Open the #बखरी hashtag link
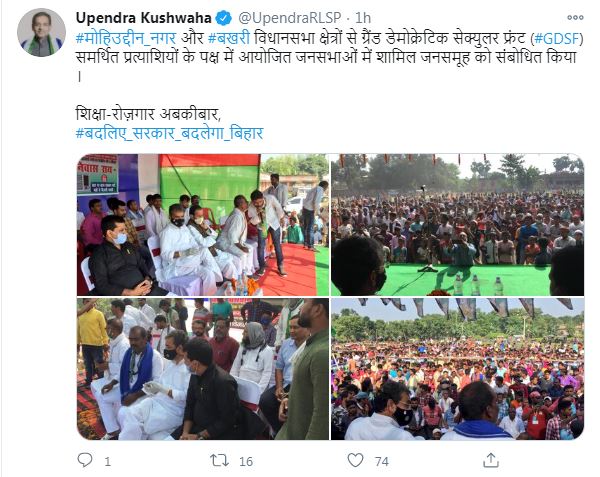600x477 pixels. click(229, 38)
